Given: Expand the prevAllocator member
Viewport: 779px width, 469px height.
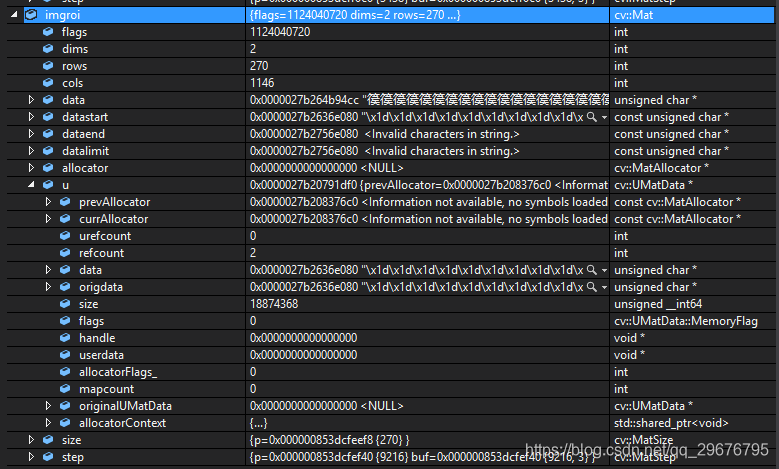Looking at the screenshot, I should 48,202.
